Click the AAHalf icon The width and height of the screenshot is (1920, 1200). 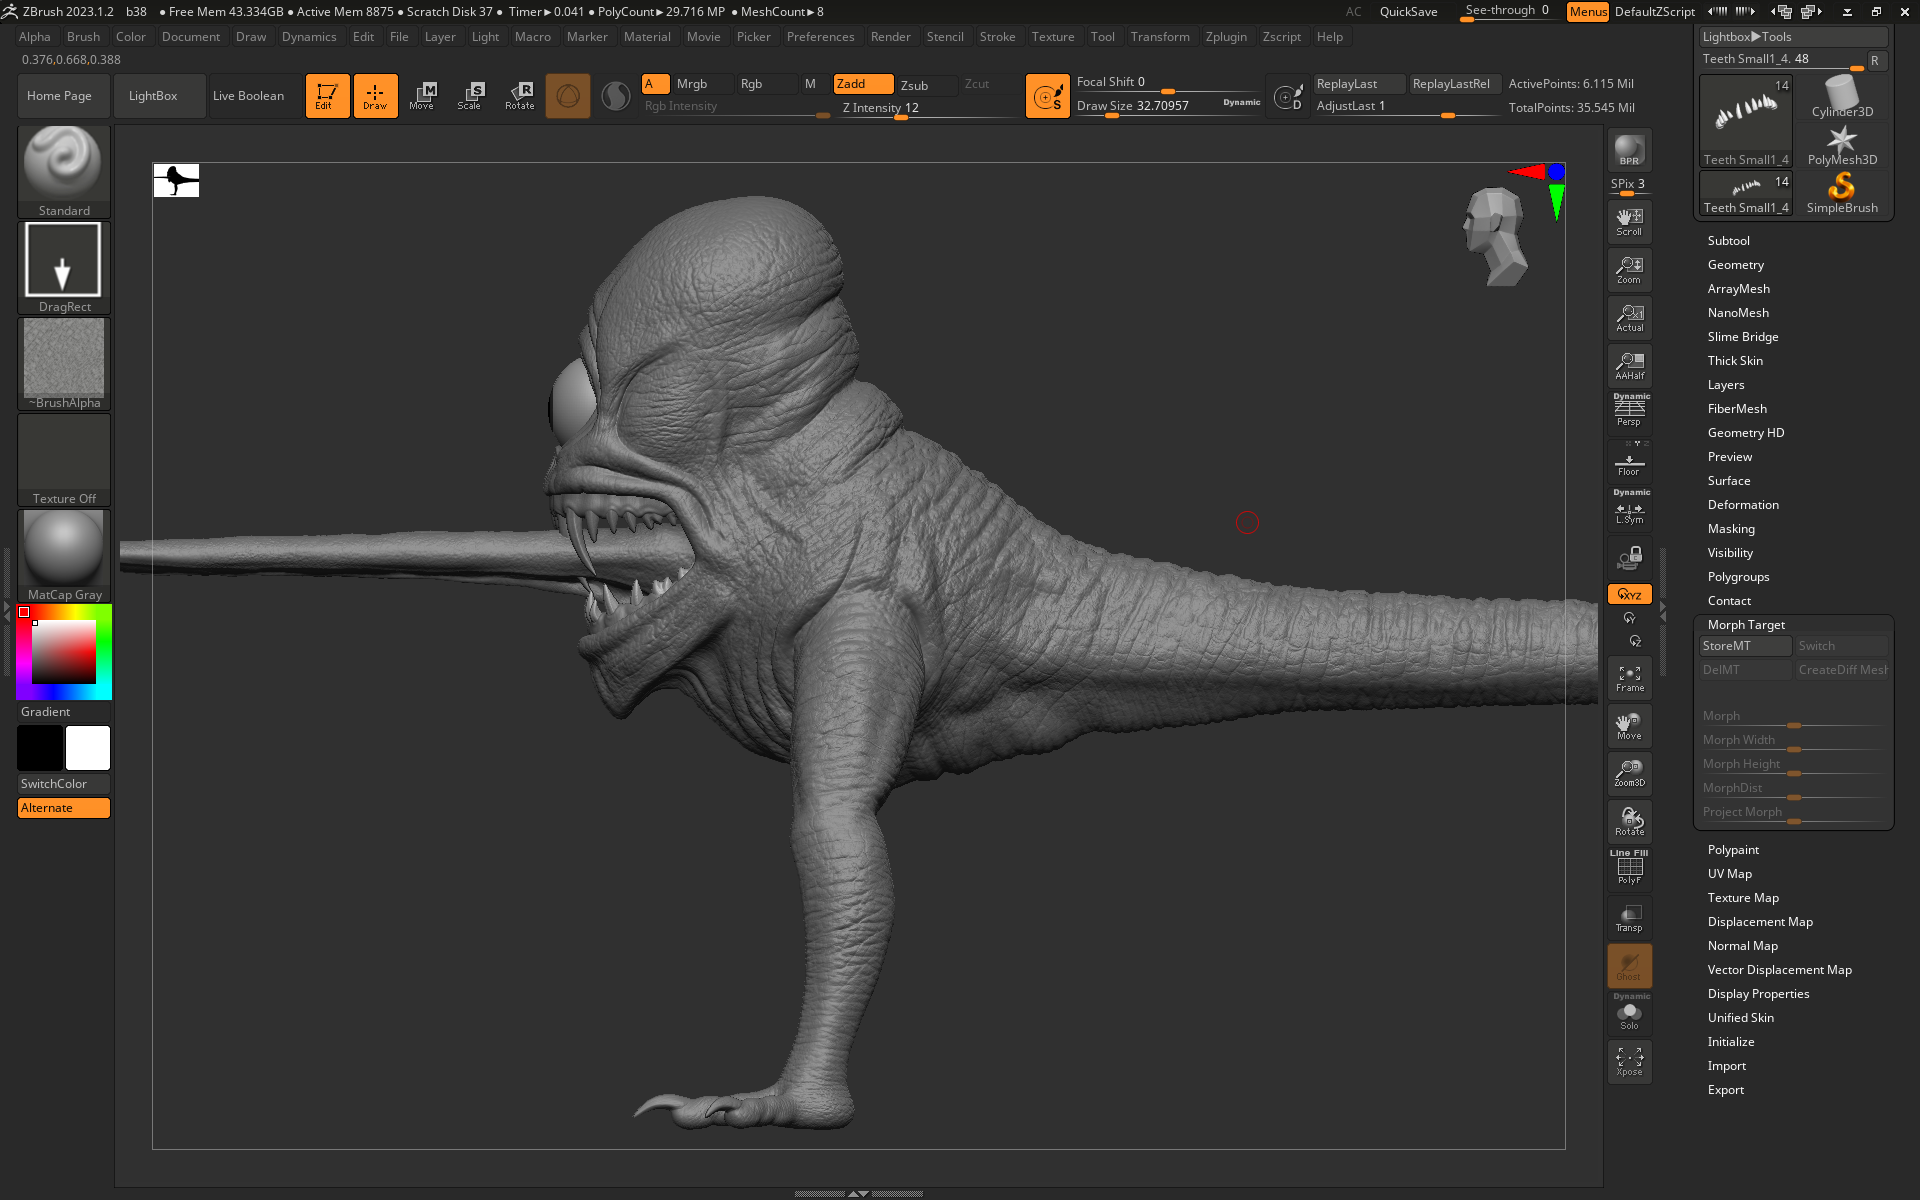(x=1629, y=366)
